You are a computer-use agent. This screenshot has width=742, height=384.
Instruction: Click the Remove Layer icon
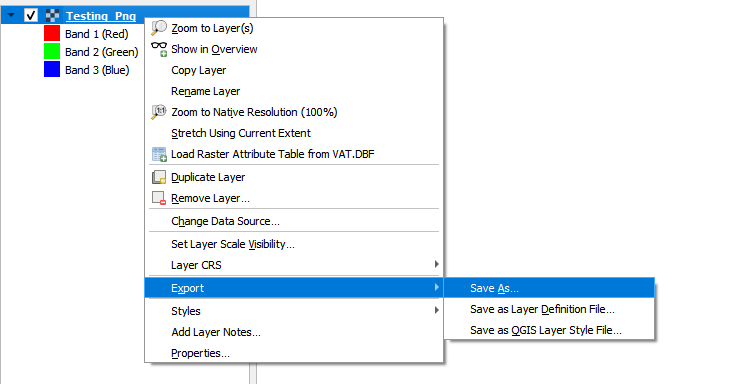coord(159,198)
